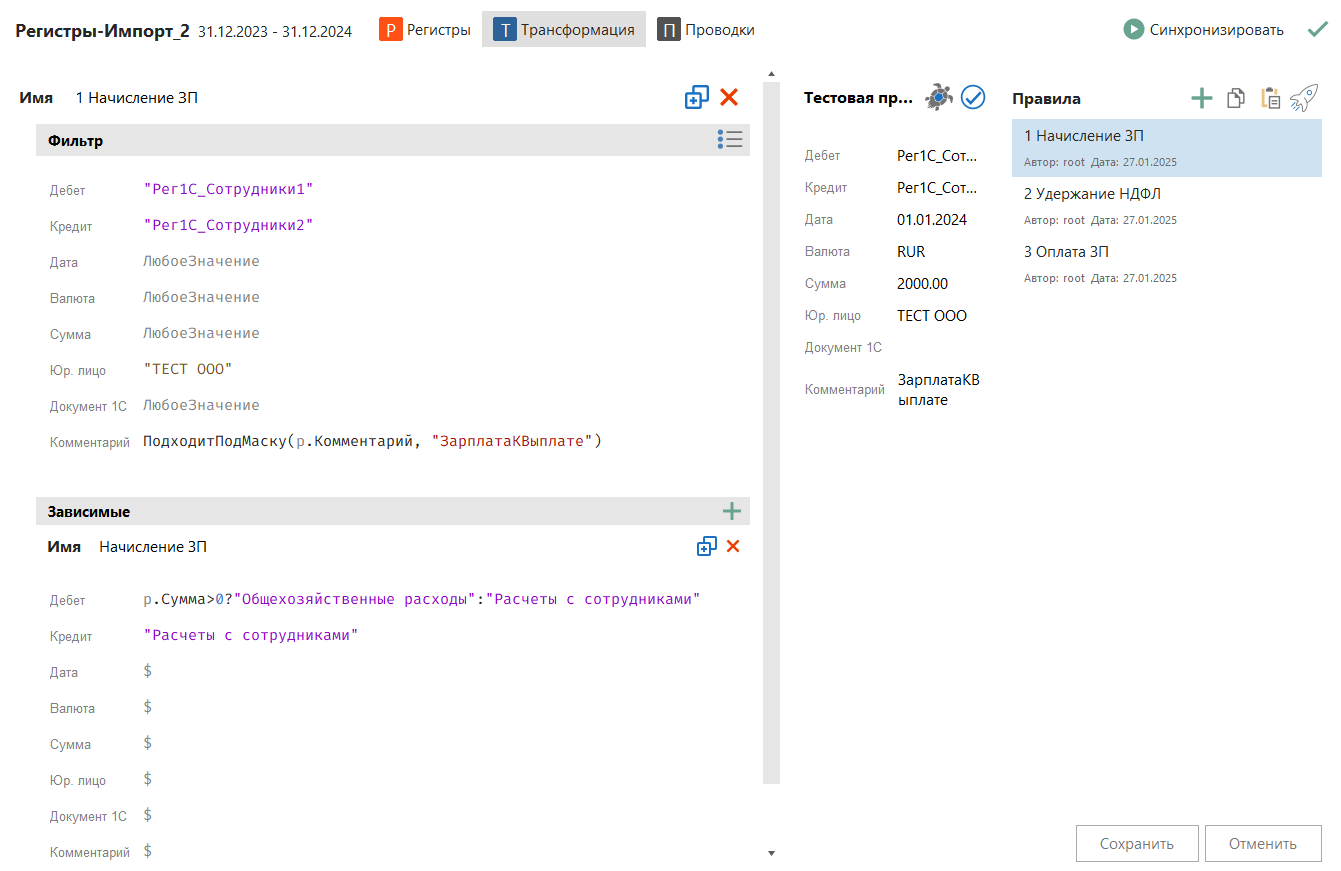Click the green checkmark next to Синхронизировать
This screenshot has height=871, width=1341.
point(1317,30)
